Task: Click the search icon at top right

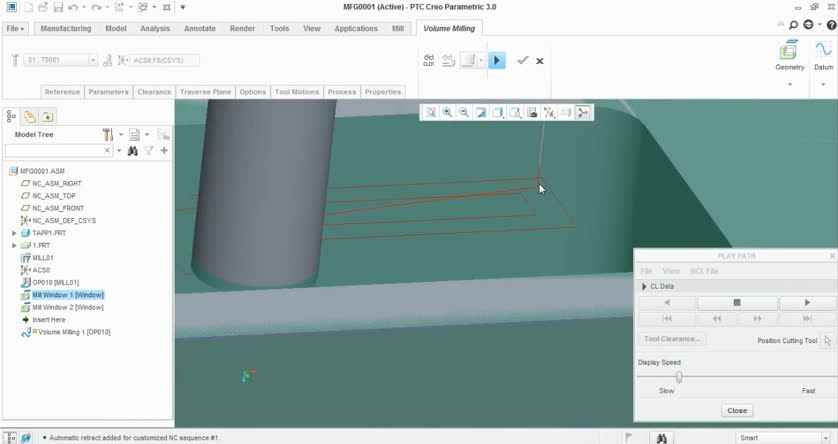Action: [x=794, y=25]
